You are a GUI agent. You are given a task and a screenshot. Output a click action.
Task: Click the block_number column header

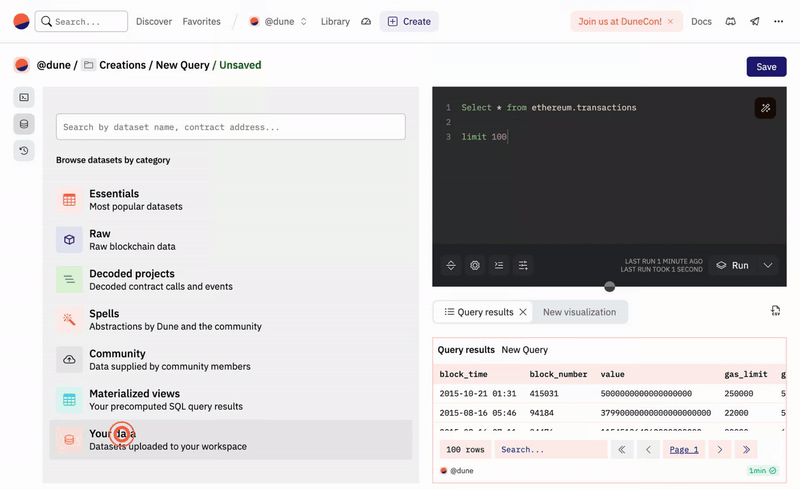point(558,374)
